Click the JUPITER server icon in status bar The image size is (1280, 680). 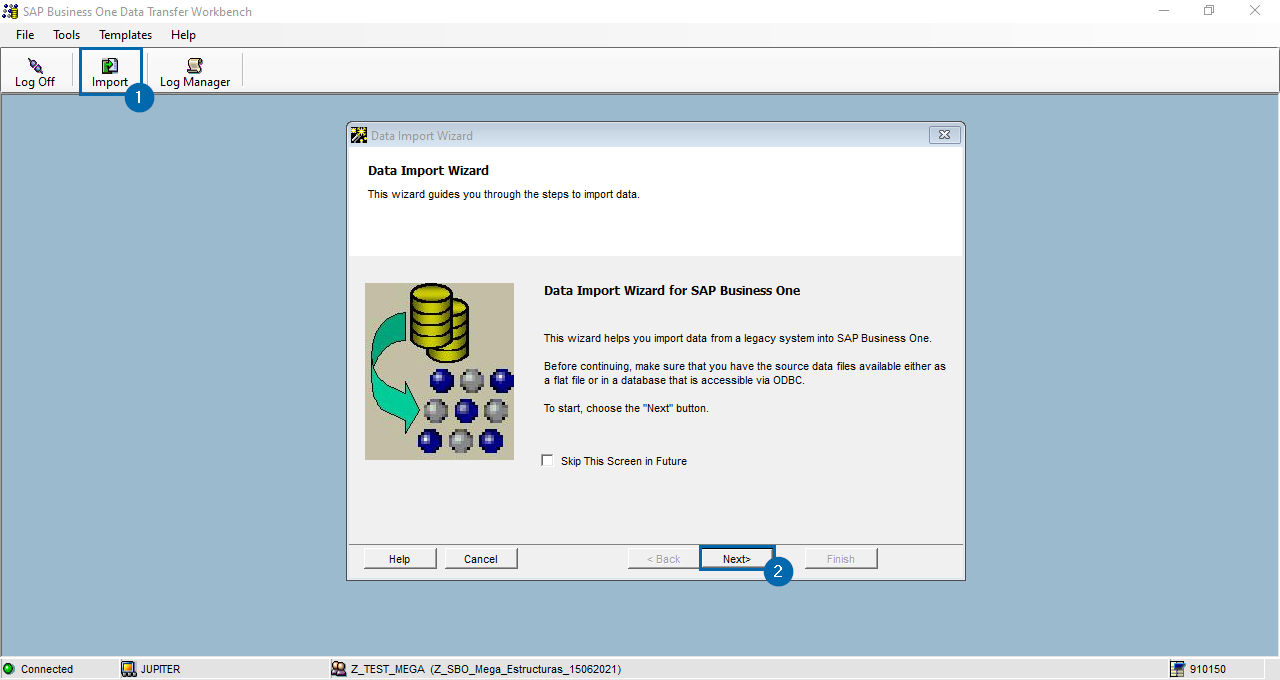tap(128, 669)
